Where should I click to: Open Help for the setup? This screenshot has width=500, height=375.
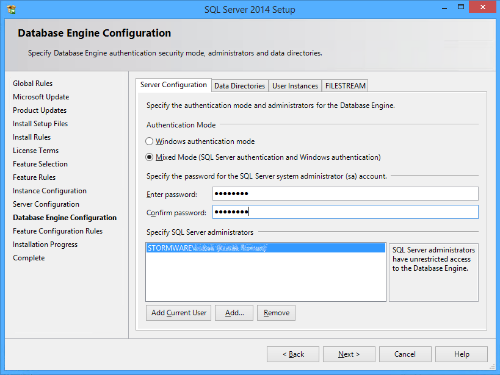[461, 354]
